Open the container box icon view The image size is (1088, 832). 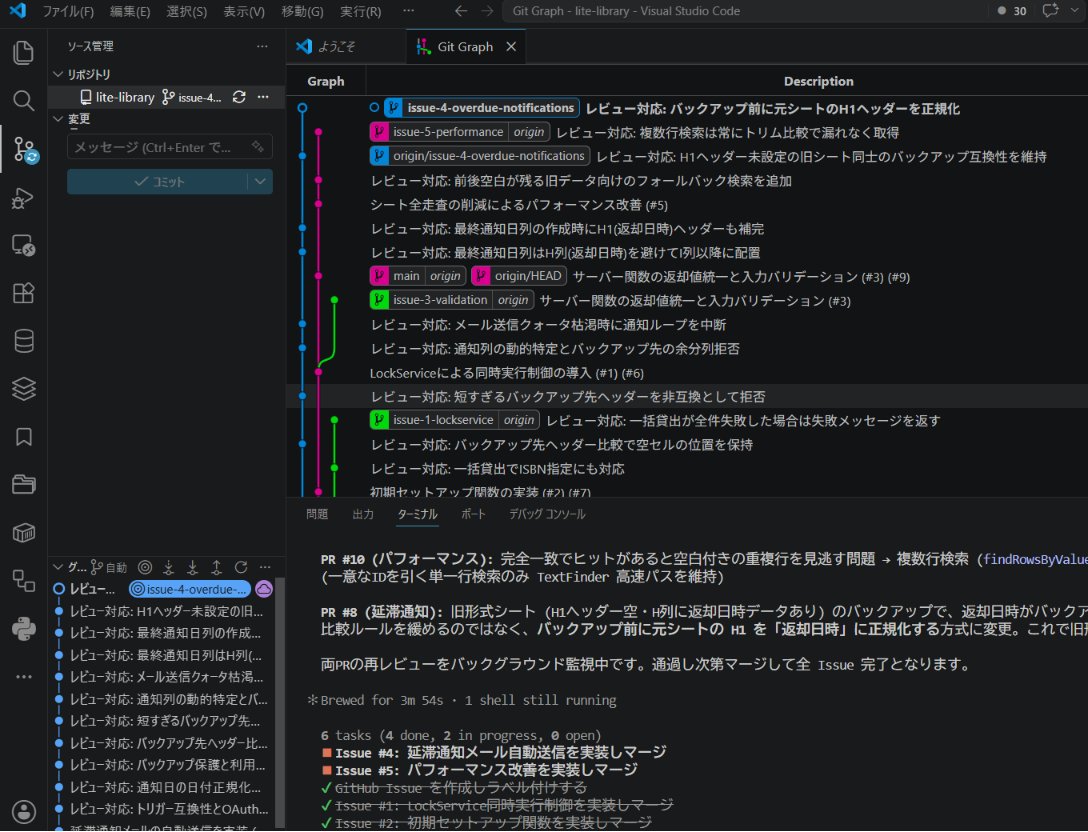24,532
